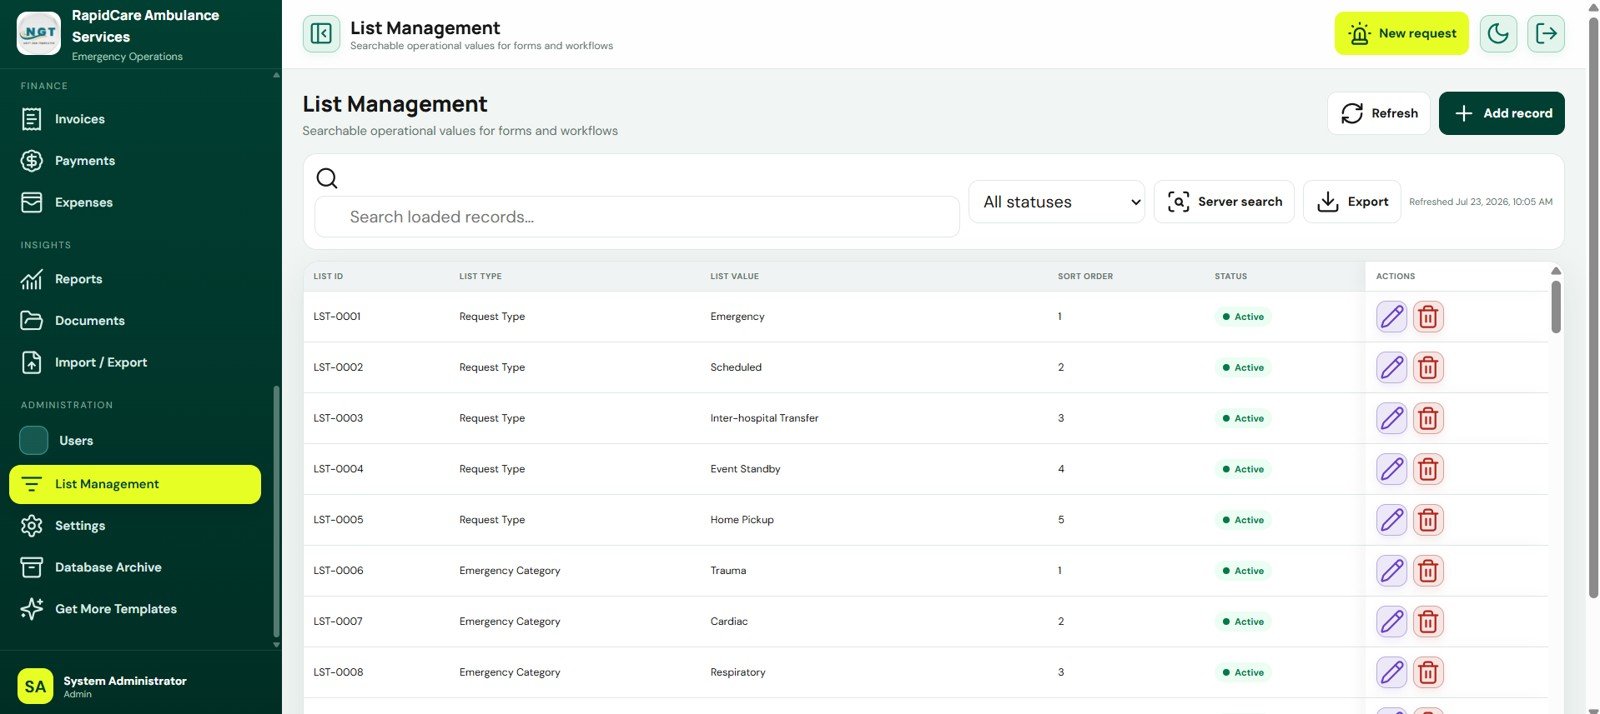1600x714 pixels.
Task: Click the sidebar scroll-up arrow
Action: (276, 75)
